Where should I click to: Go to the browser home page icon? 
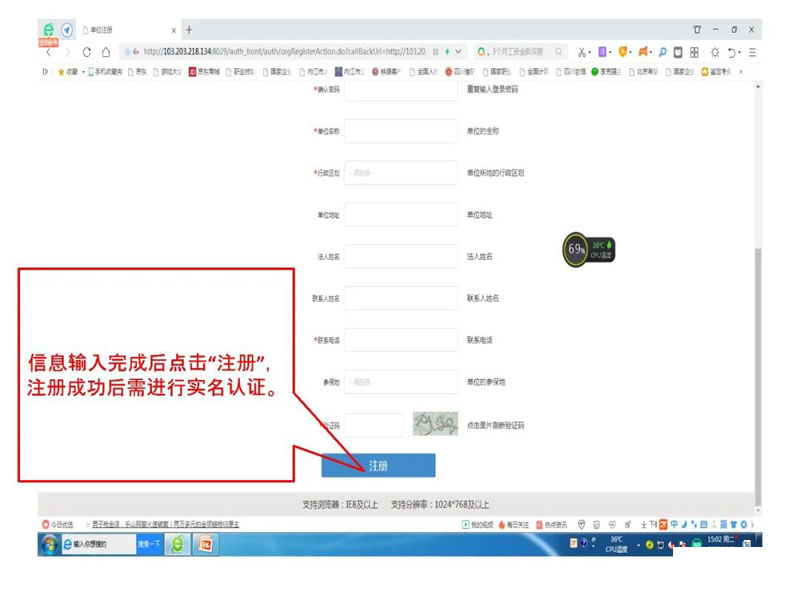[x=106, y=52]
